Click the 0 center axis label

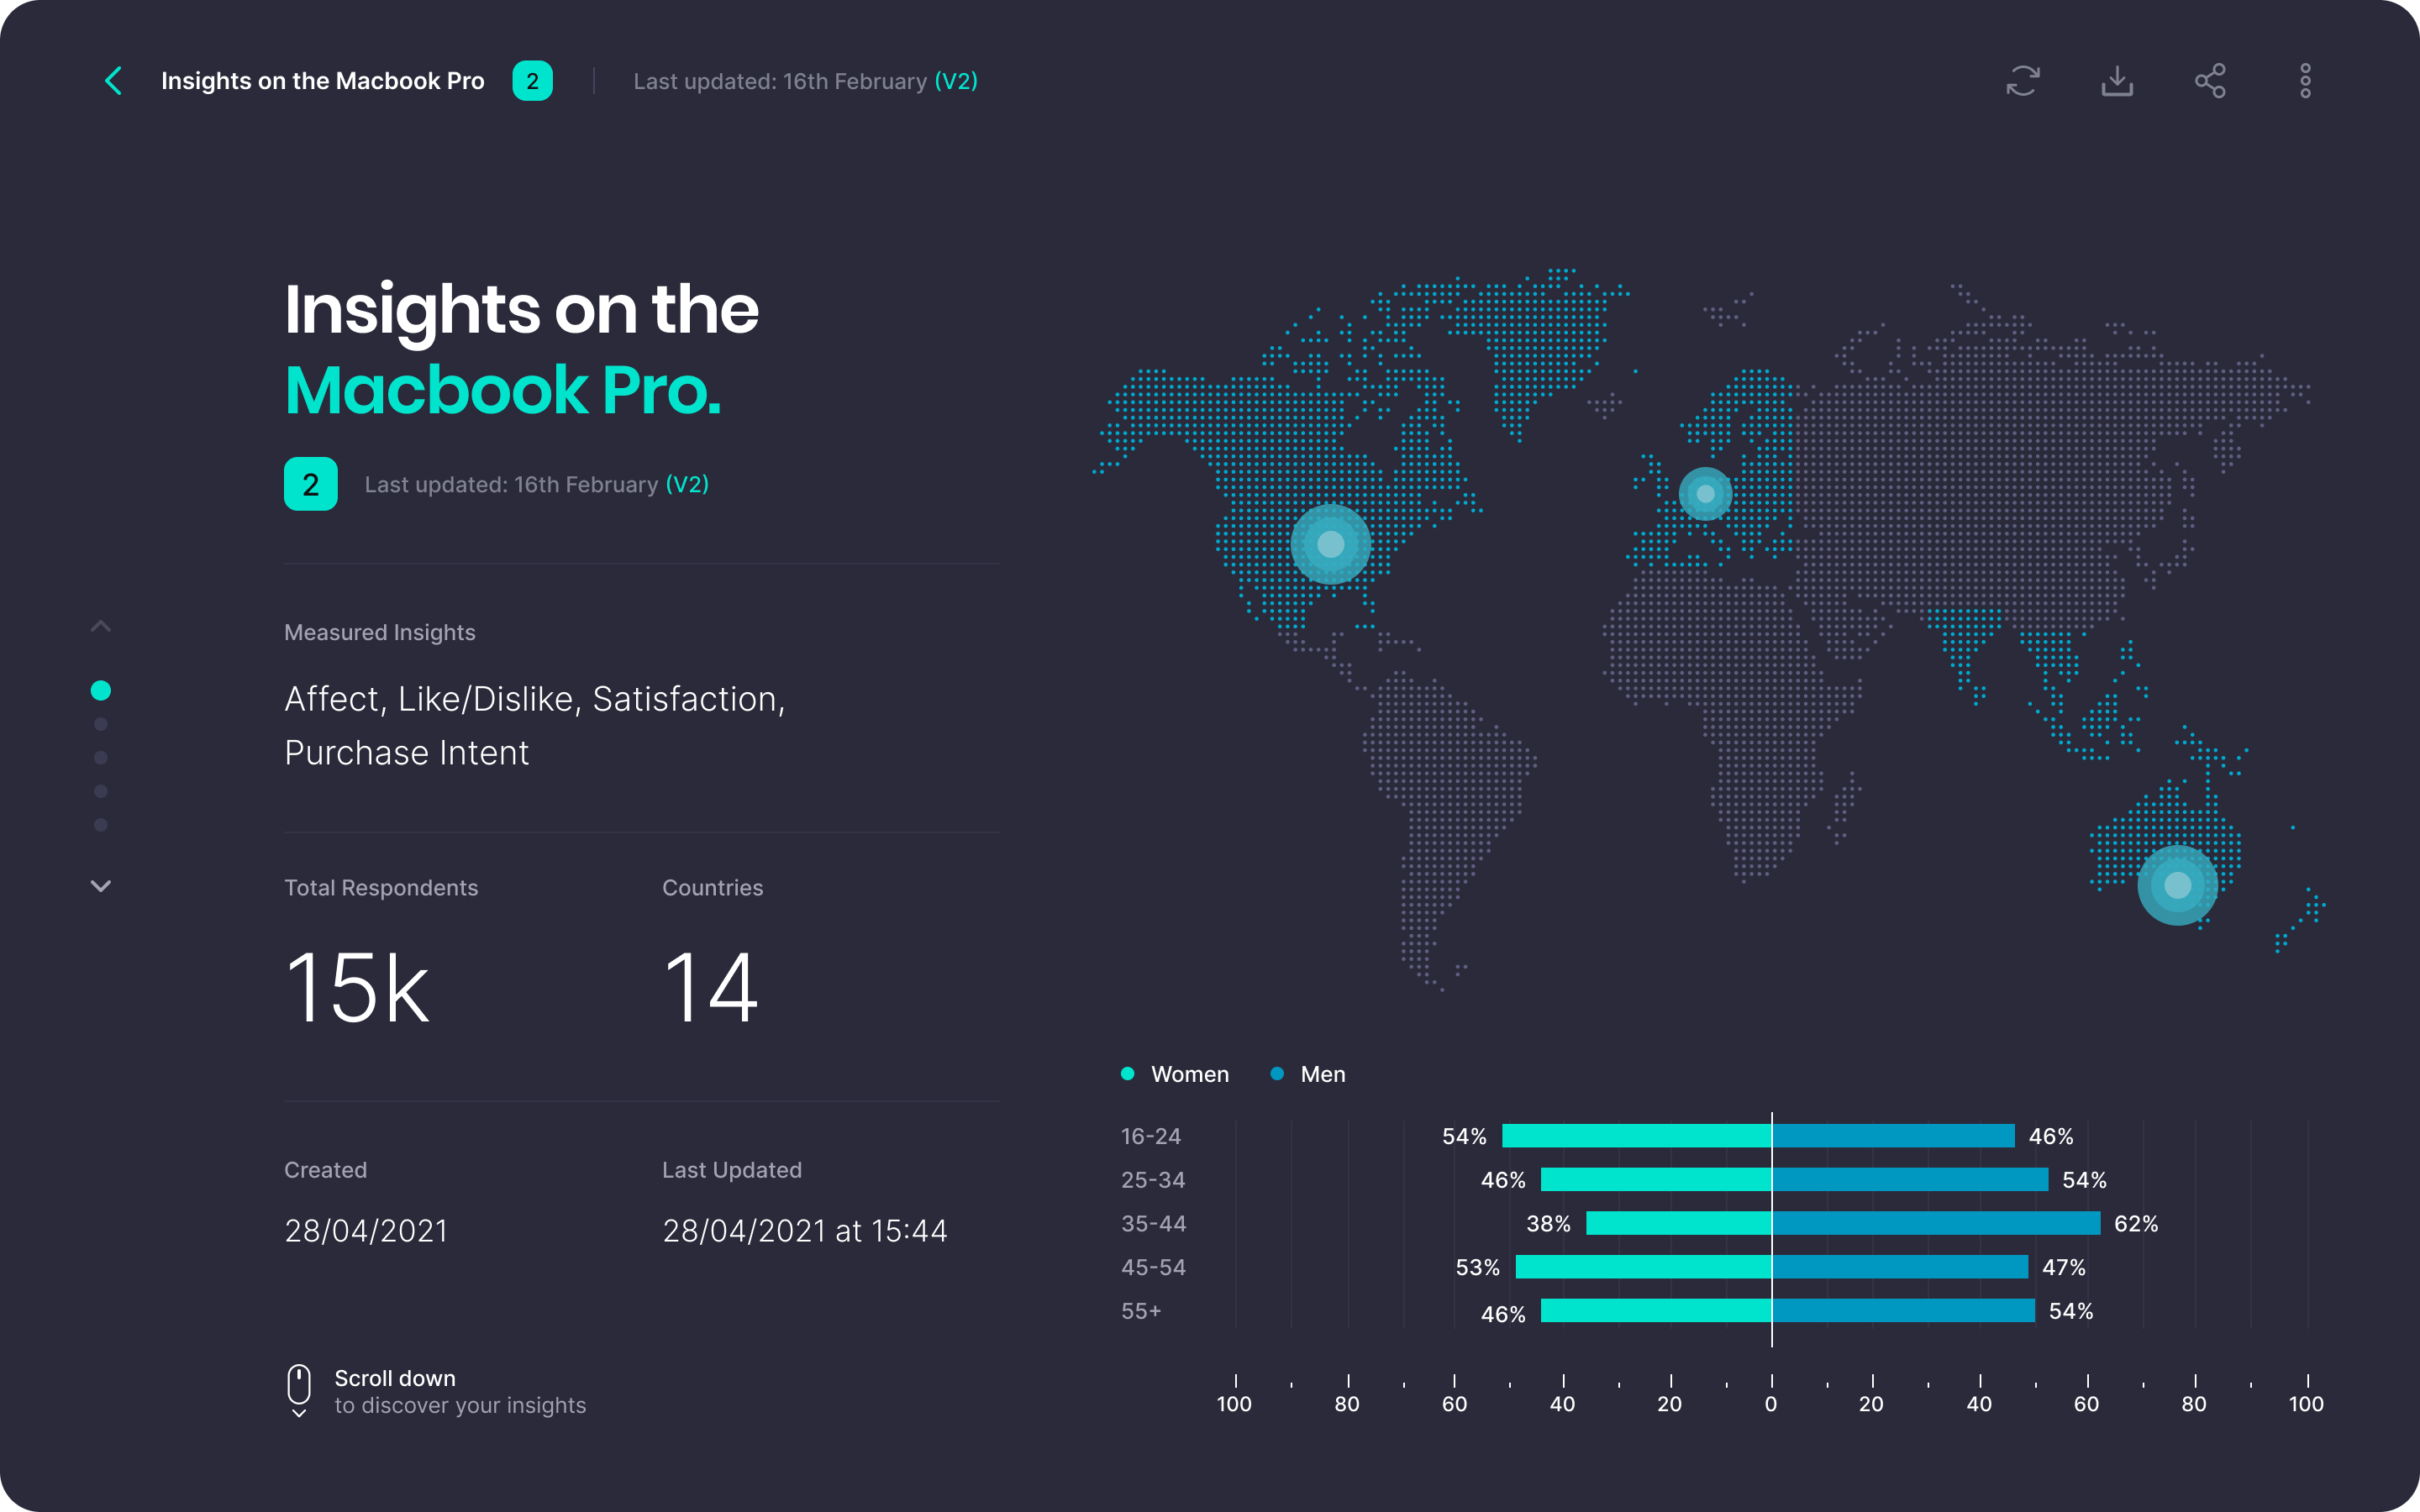click(1771, 1404)
